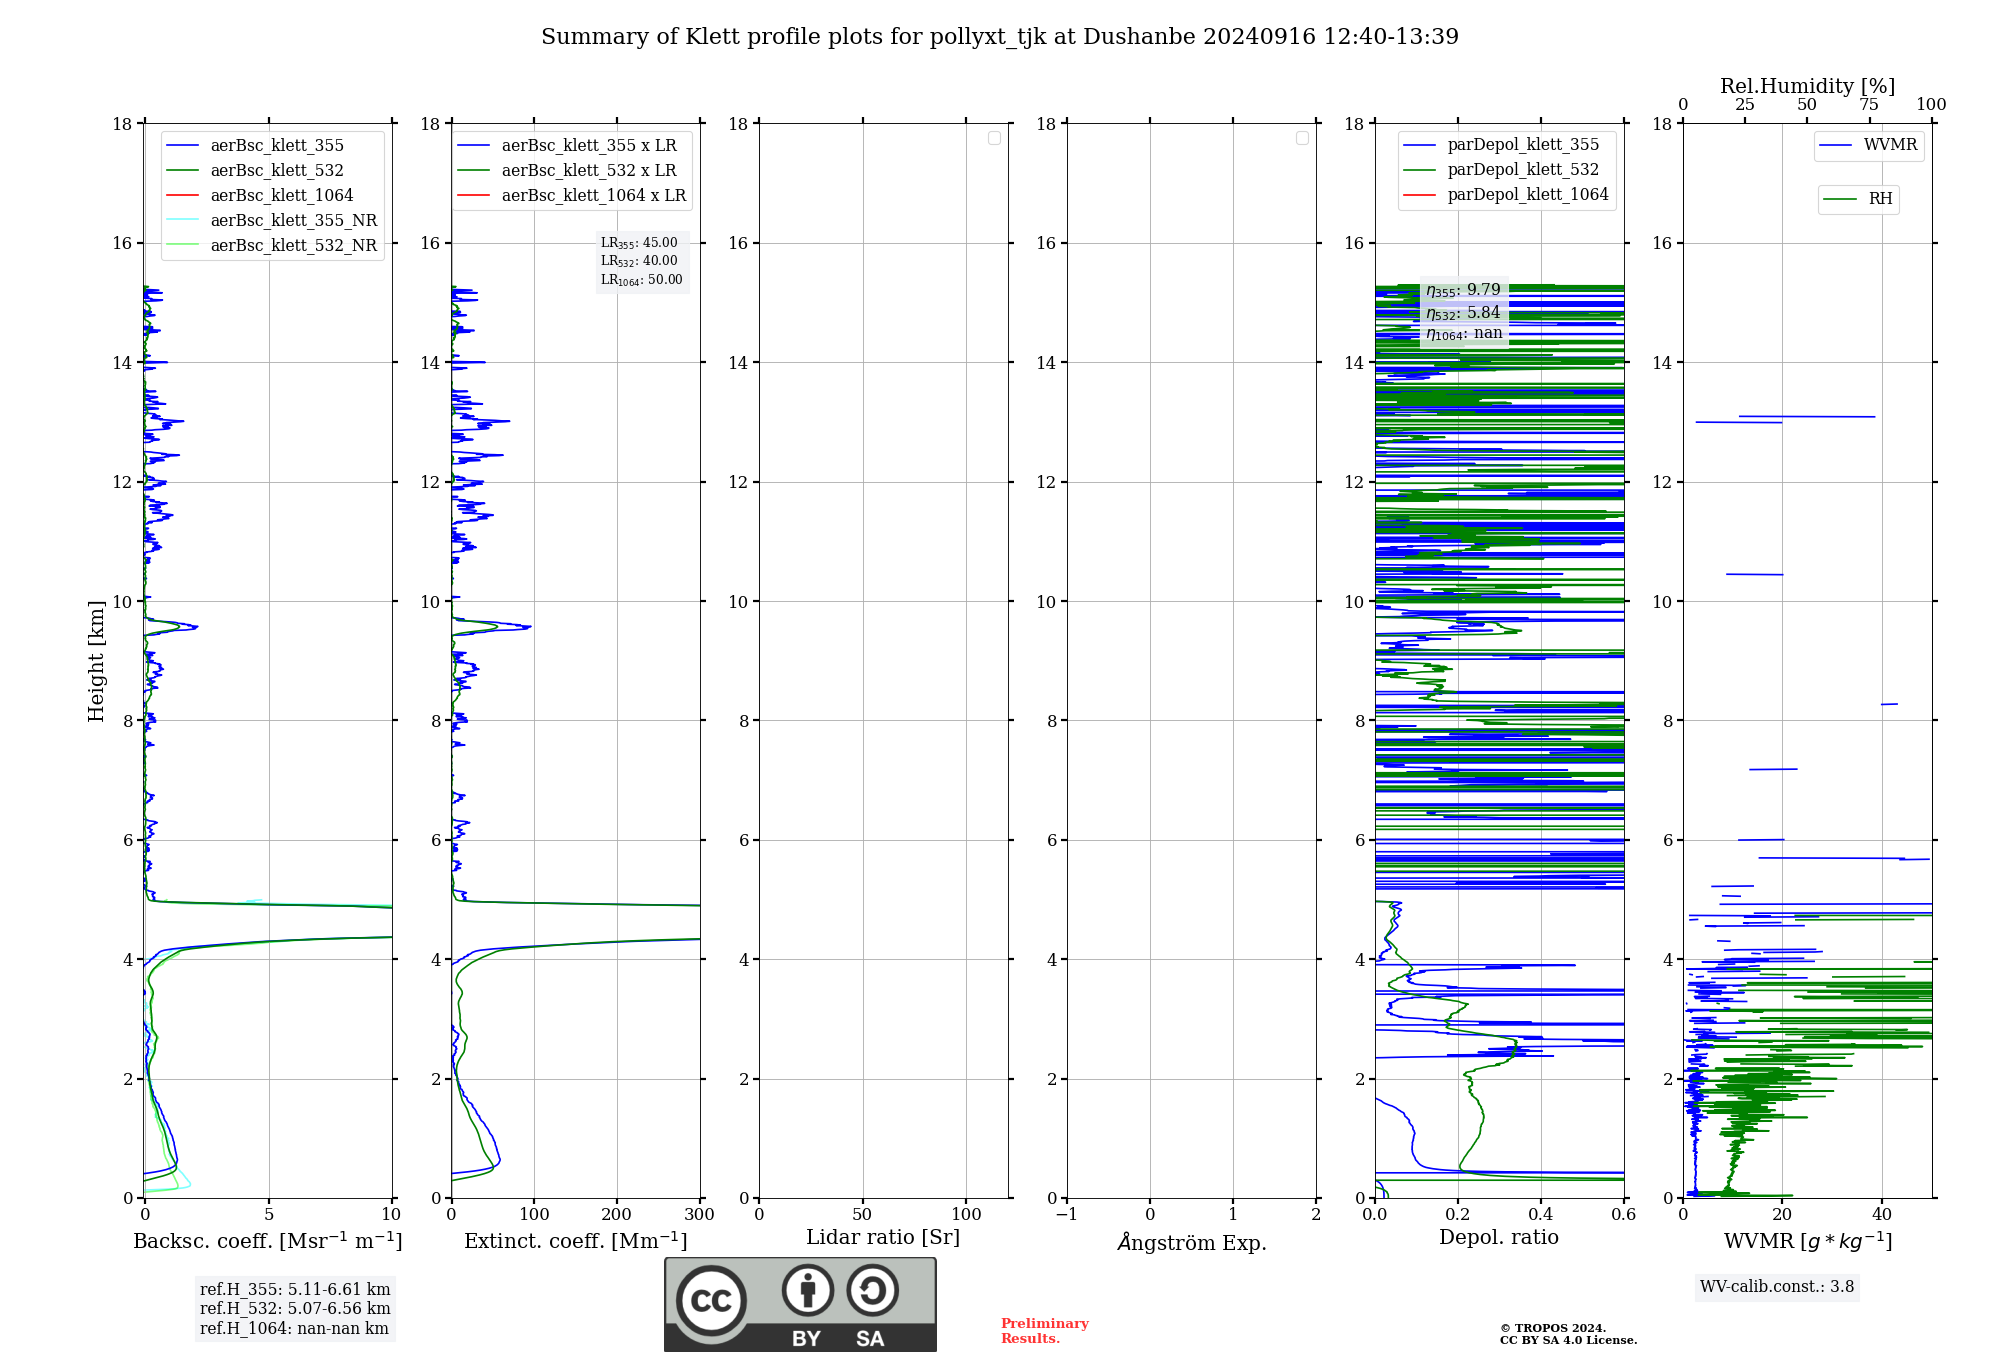
Task: Click the ref.H_532: 5.07-6.56 km text
Action: [x=295, y=1309]
